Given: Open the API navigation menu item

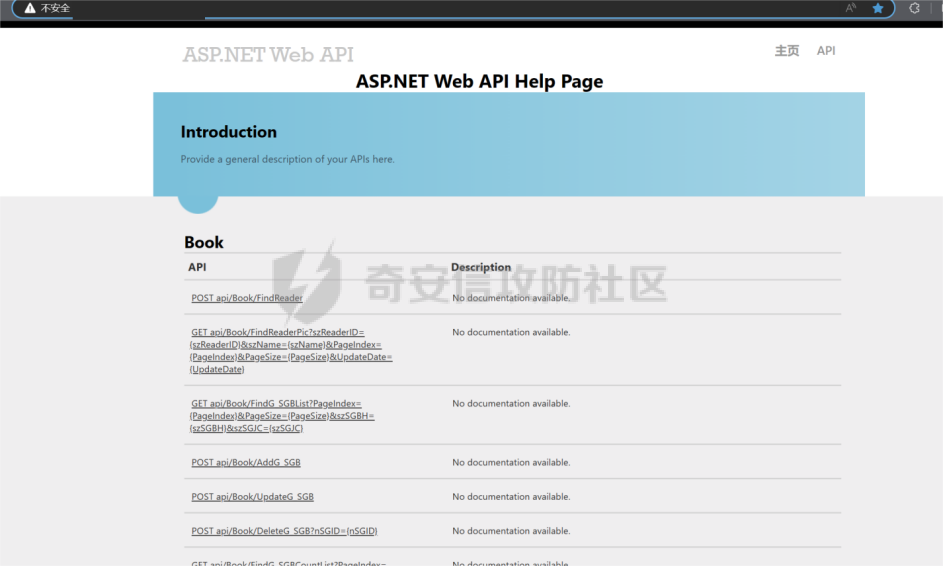Looking at the screenshot, I should (826, 51).
